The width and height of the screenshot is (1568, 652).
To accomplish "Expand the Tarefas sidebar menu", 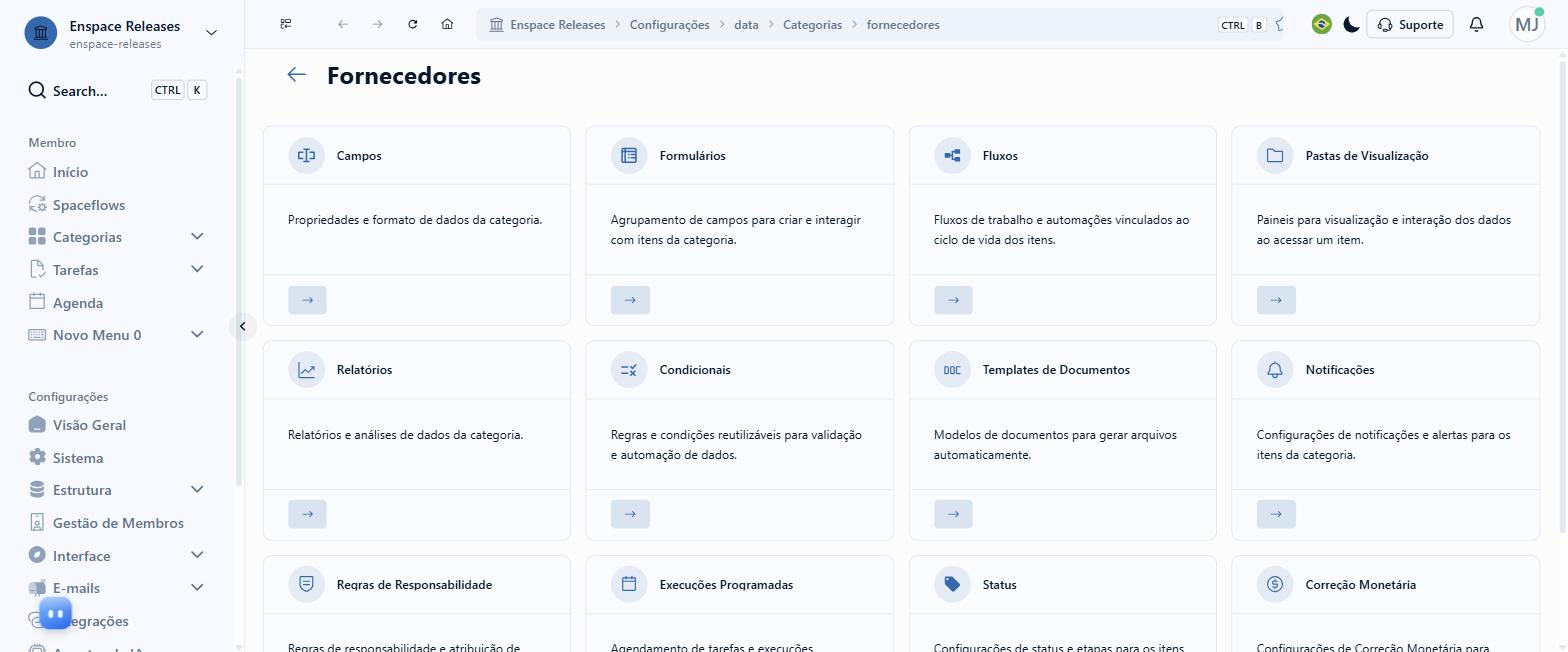I will click(197, 269).
